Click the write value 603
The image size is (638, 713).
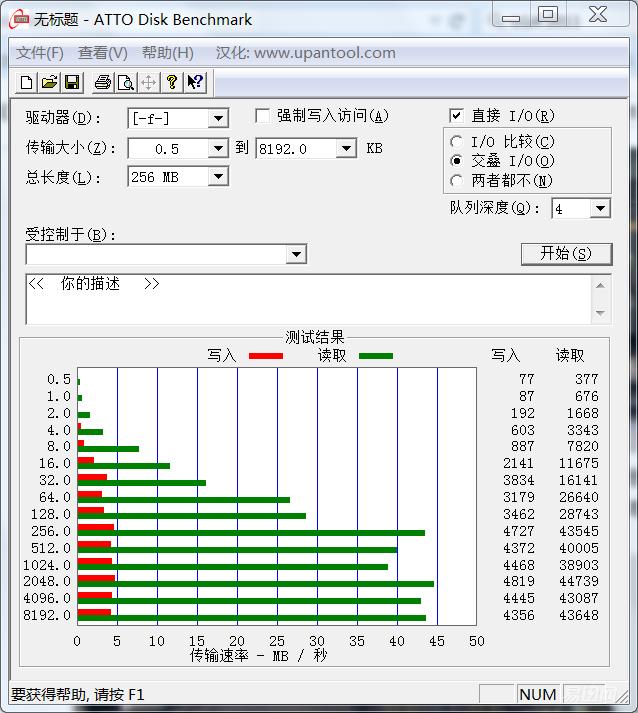pos(522,430)
